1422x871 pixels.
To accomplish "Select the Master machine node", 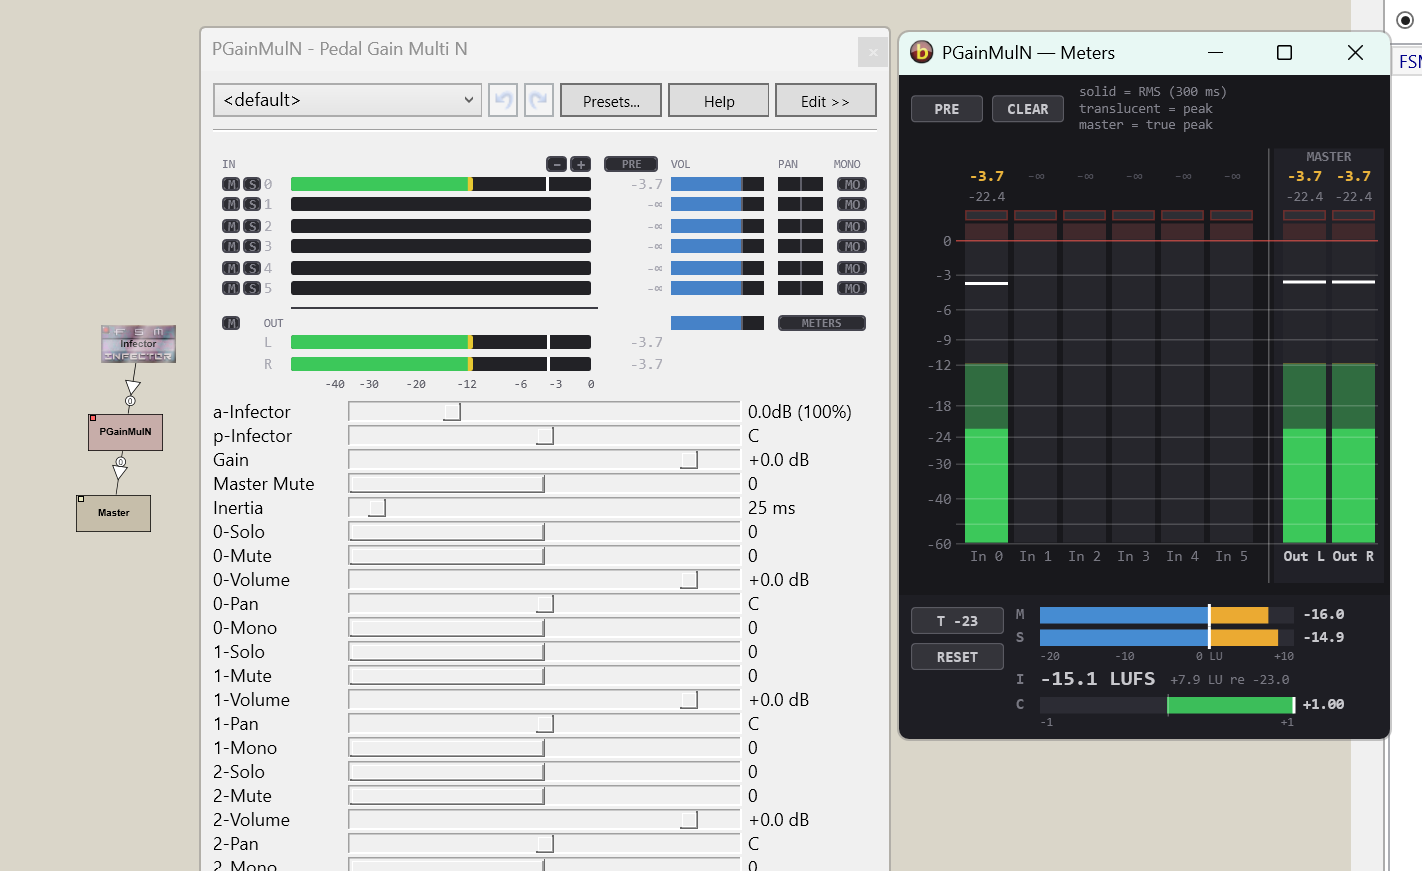I will point(113,513).
